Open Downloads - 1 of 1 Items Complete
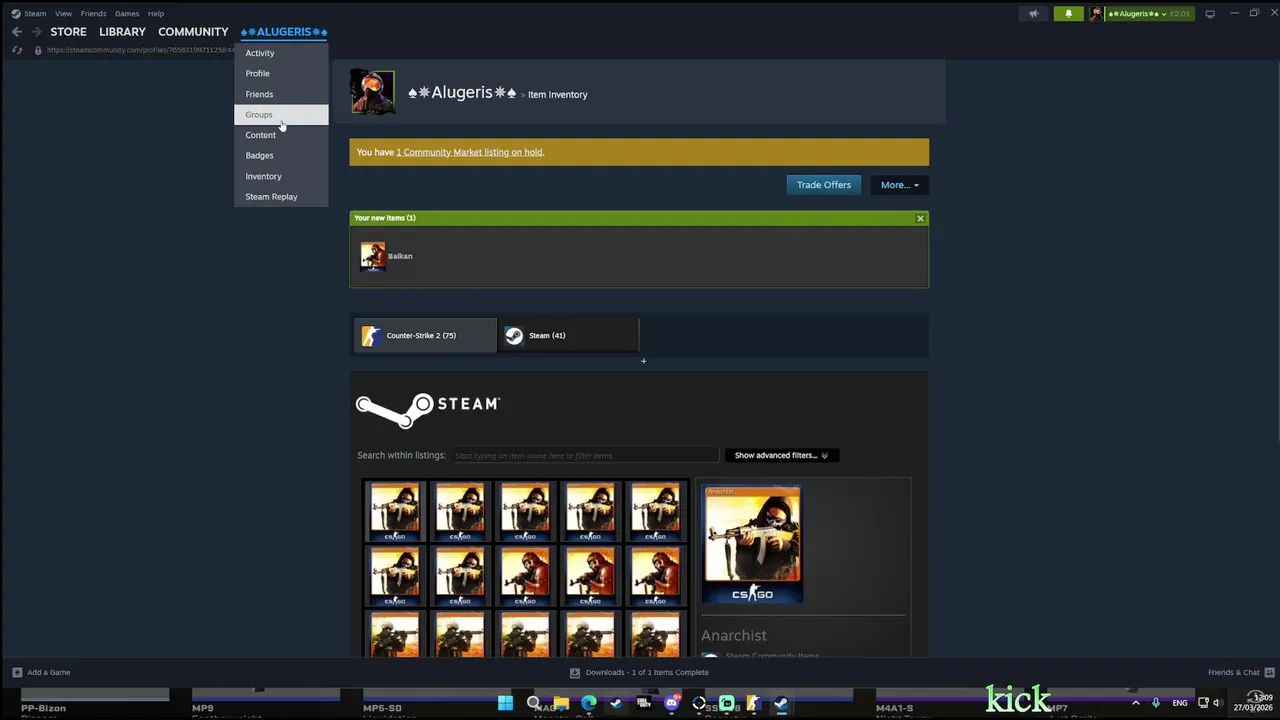This screenshot has height=720, width=1280. 647,672
